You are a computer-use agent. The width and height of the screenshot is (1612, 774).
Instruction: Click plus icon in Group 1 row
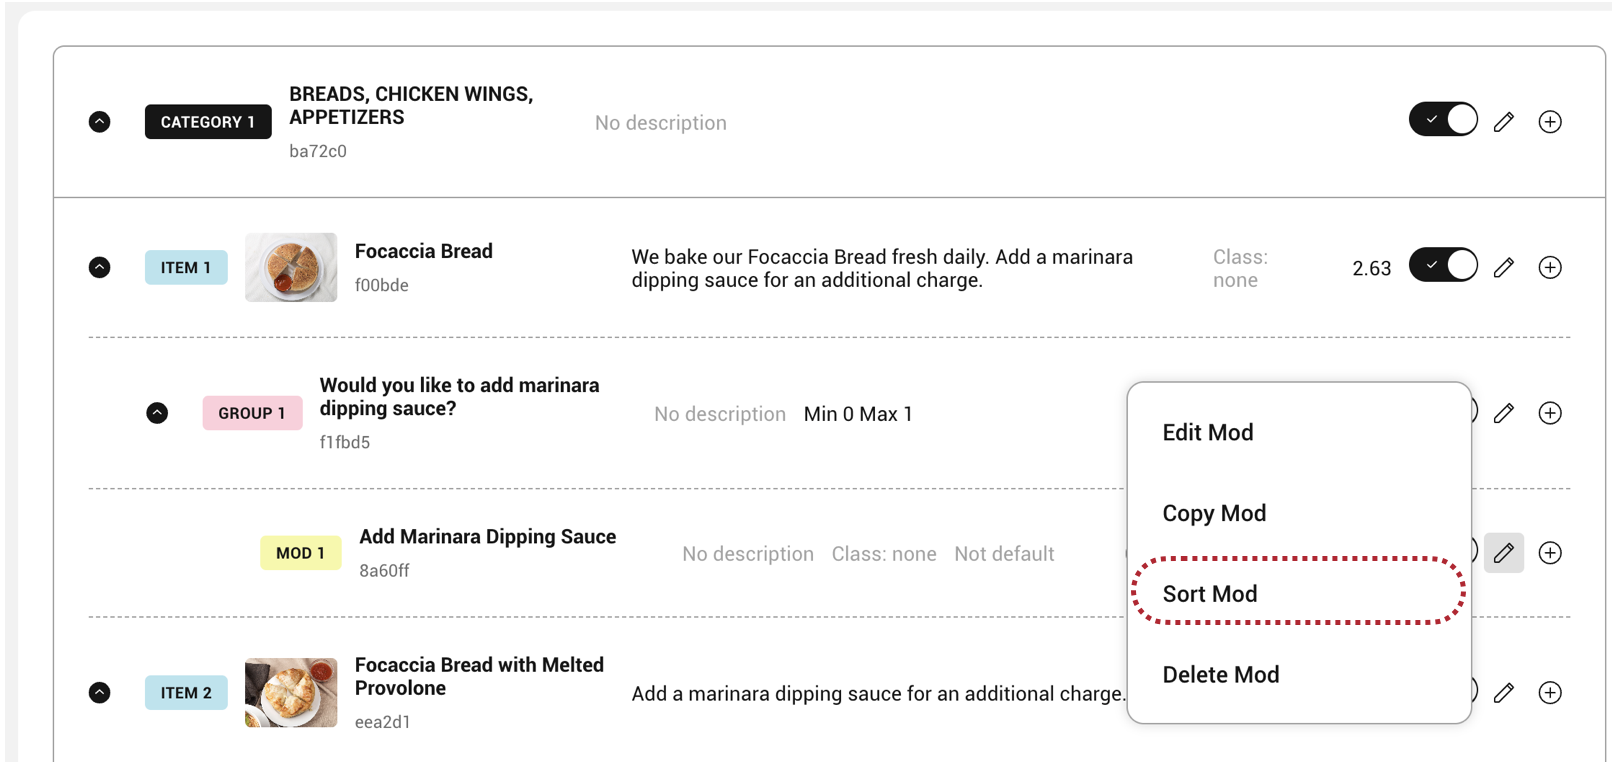click(1549, 413)
